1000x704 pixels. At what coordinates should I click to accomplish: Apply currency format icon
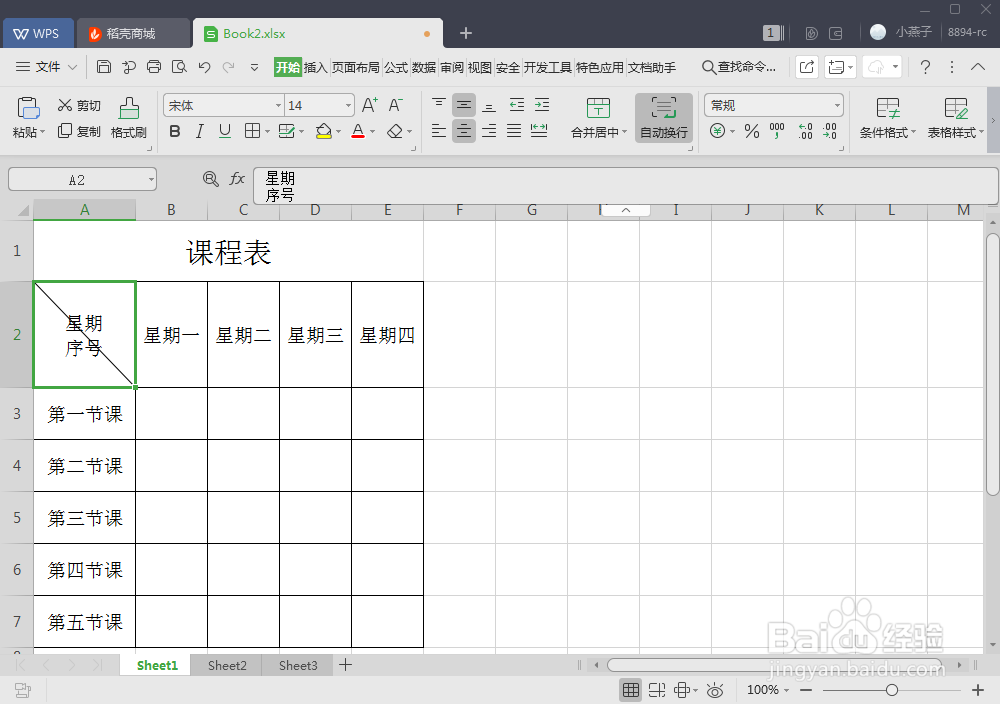point(717,131)
